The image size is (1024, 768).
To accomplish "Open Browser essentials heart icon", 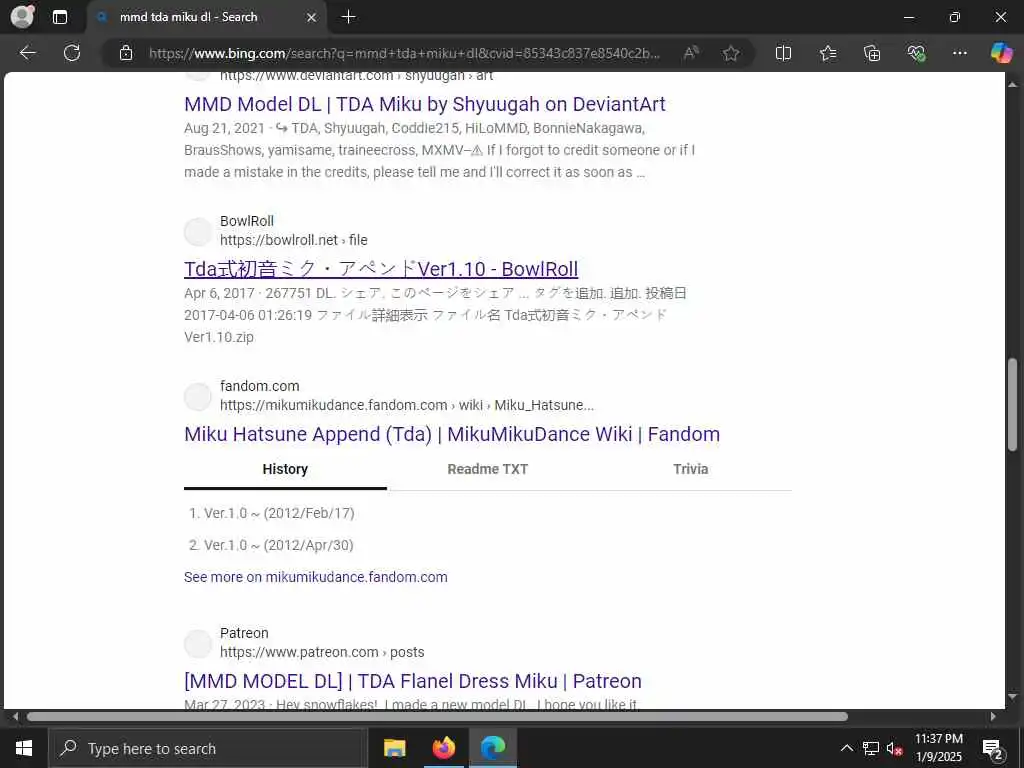I will click(x=916, y=53).
